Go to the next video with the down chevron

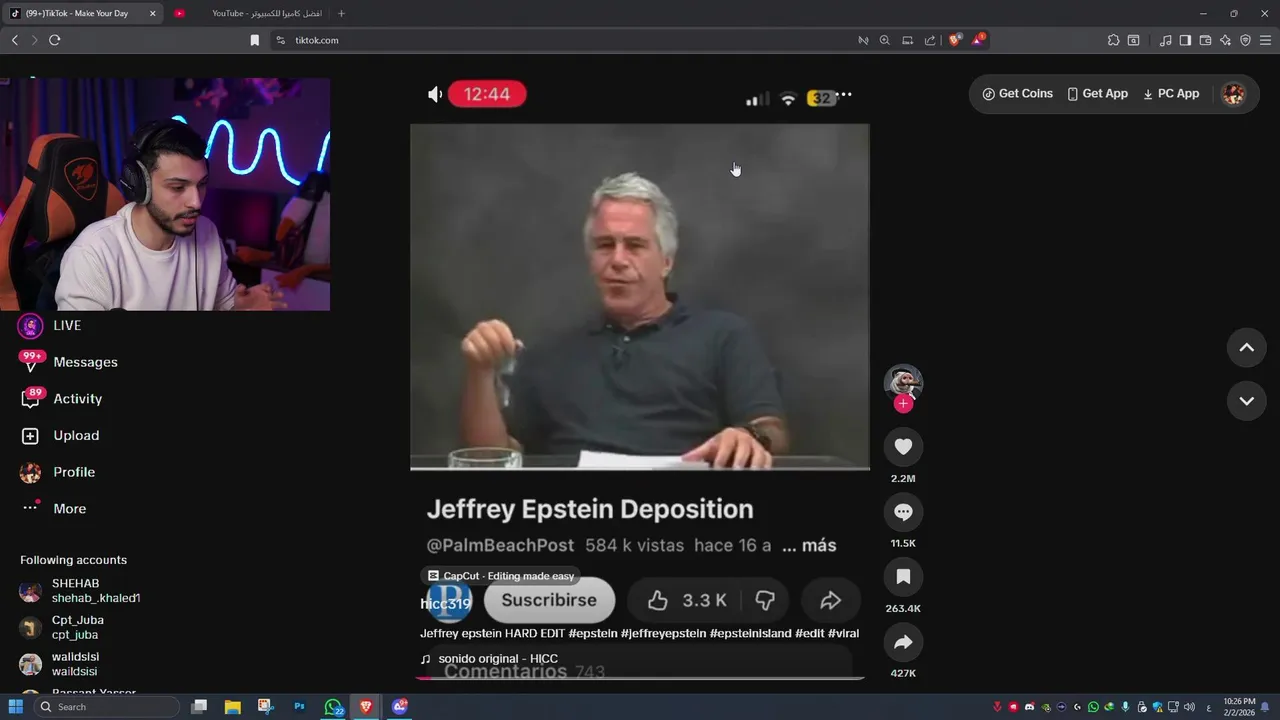click(x=1246, y=401)
